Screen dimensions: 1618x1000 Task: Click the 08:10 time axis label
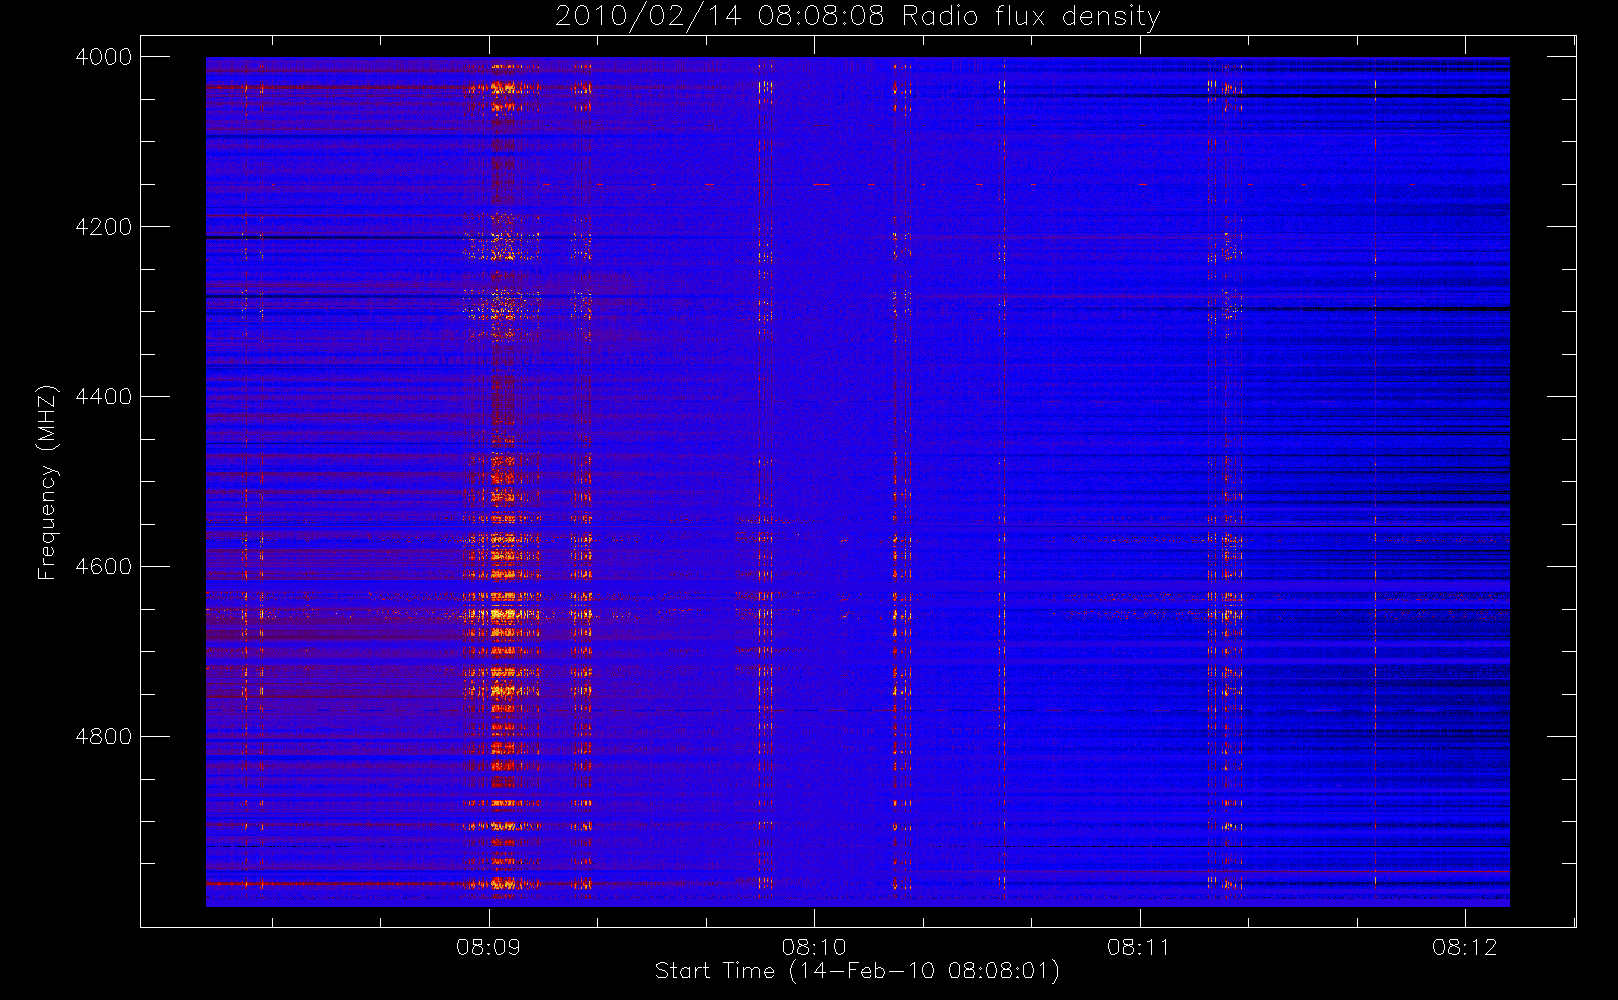(x=814, y=947)
